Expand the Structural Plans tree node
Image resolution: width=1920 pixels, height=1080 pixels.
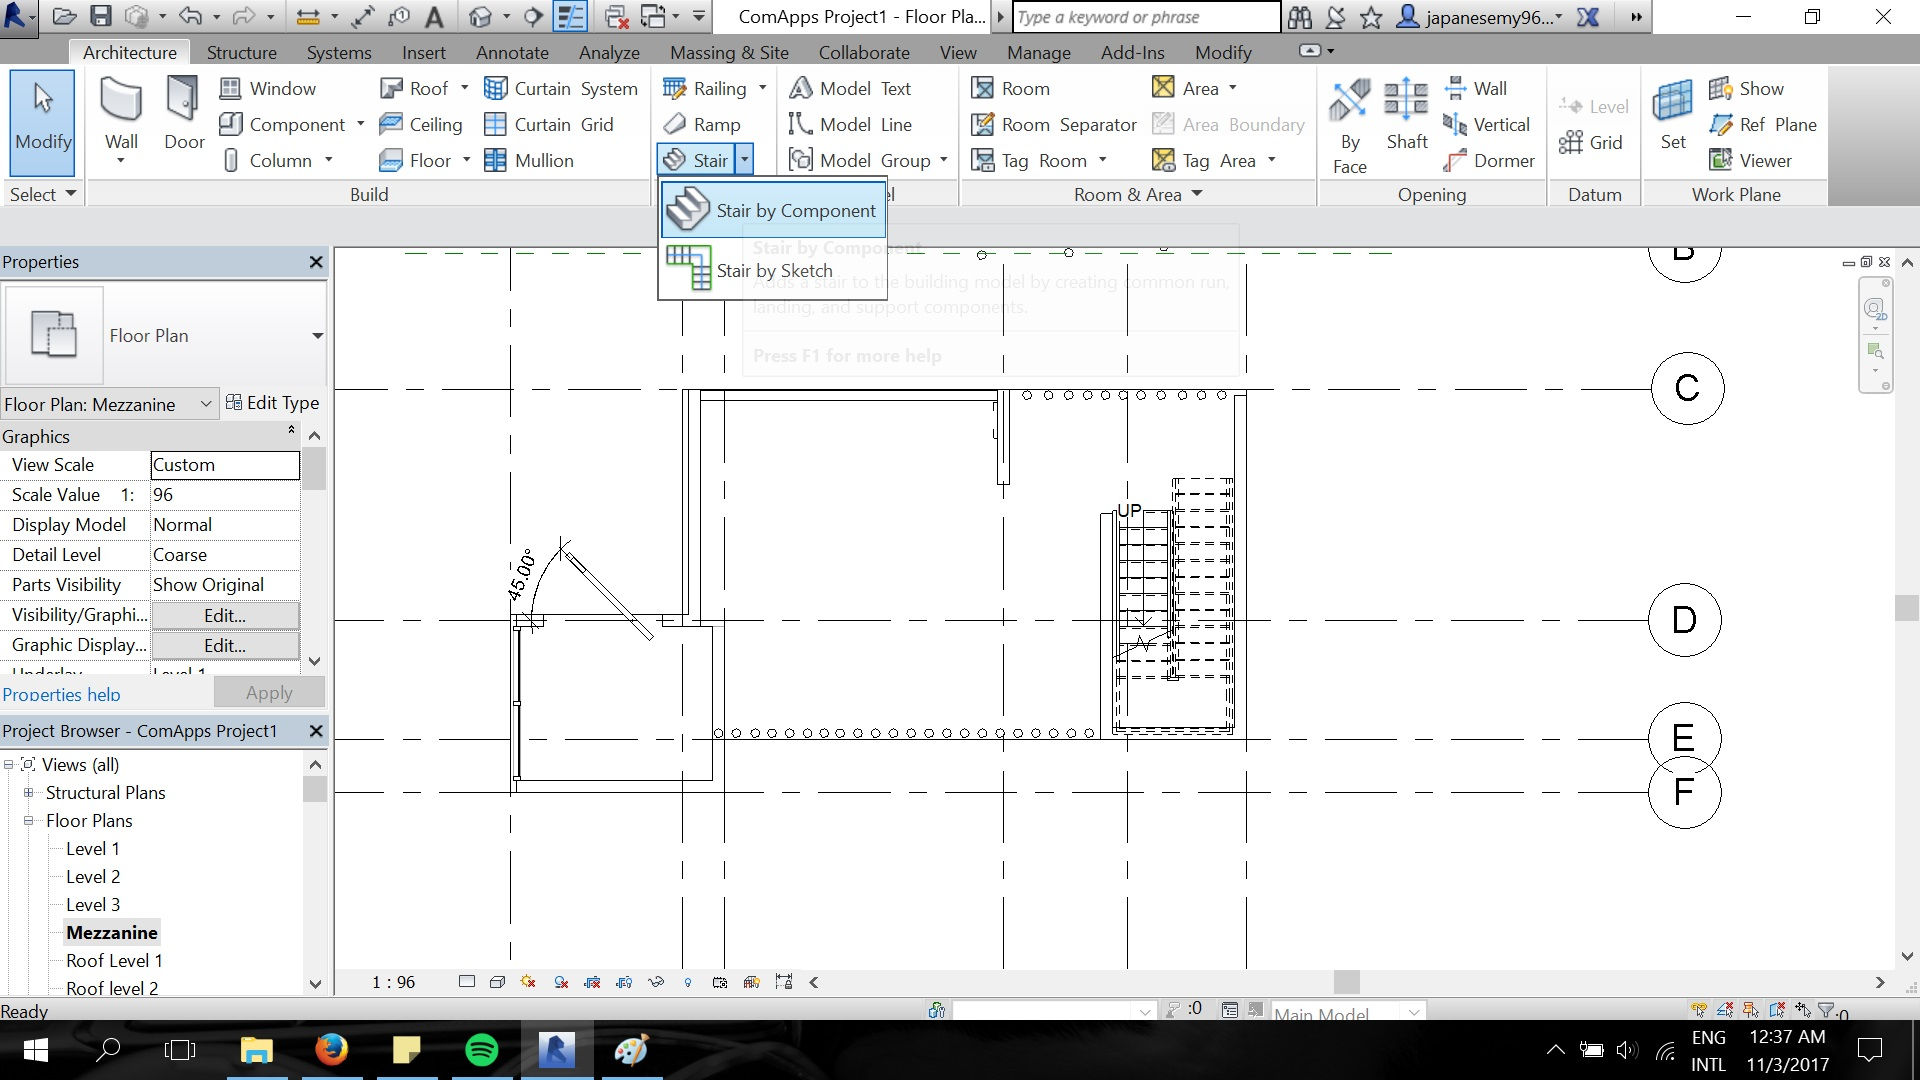tap(28, 792)
